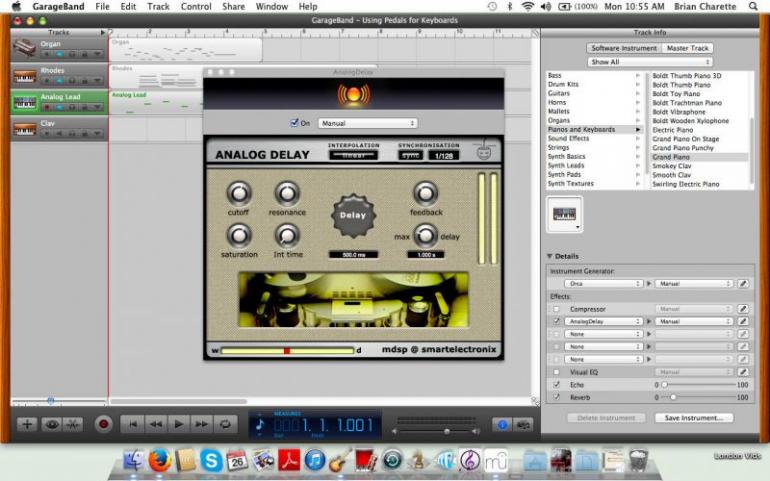Add a new track with plus button

(27, 424)
